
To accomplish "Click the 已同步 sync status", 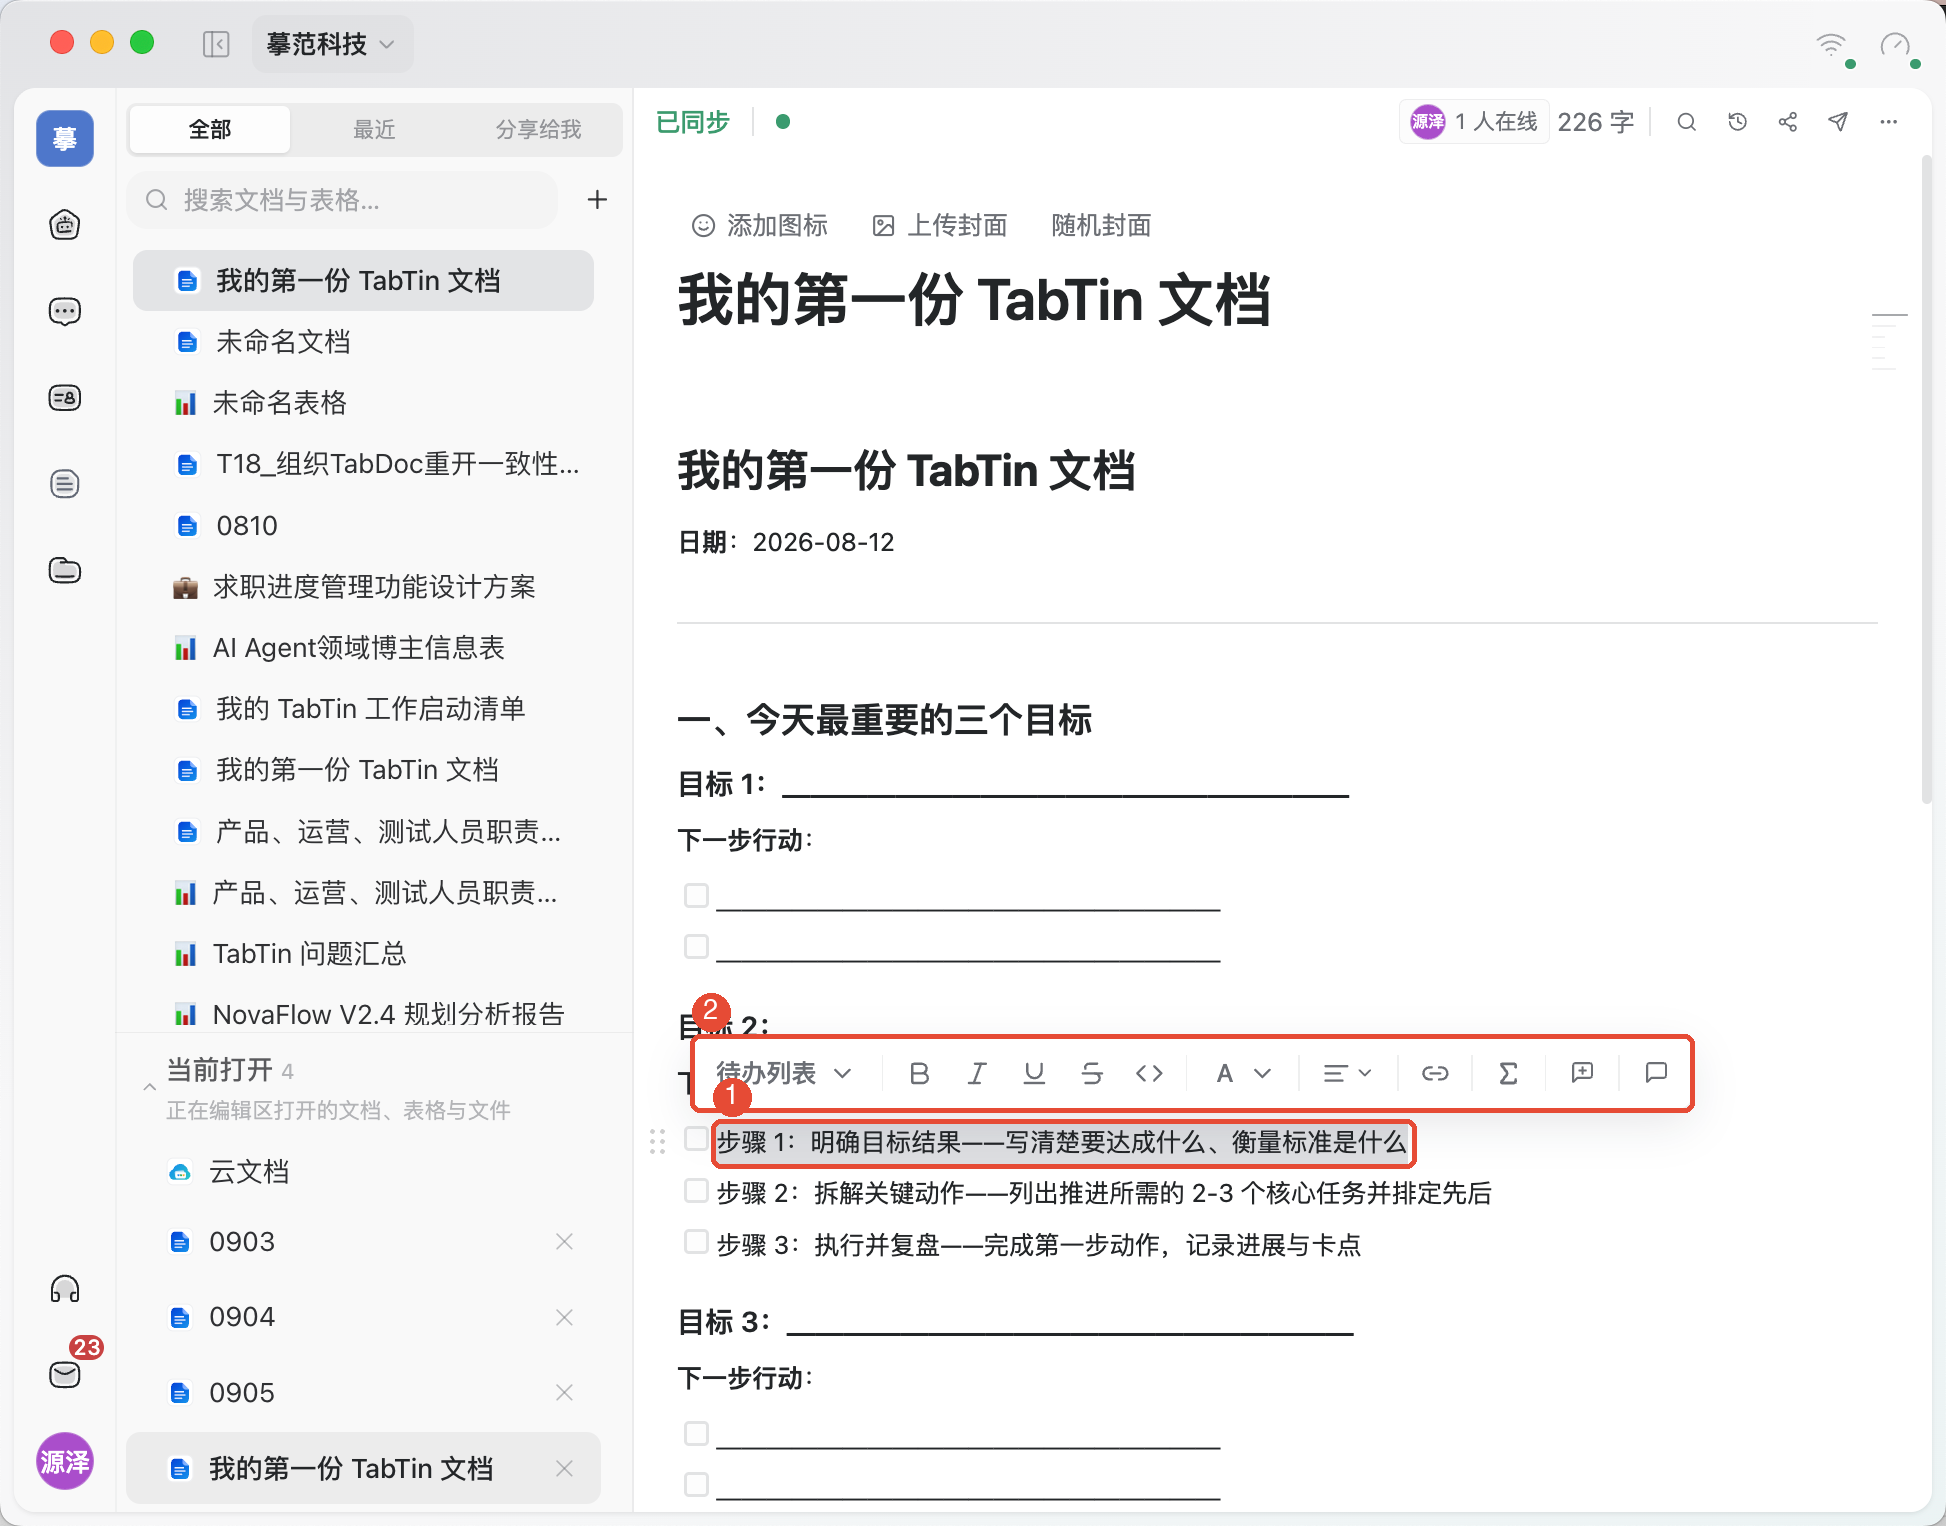I will [x=692, y=122].
